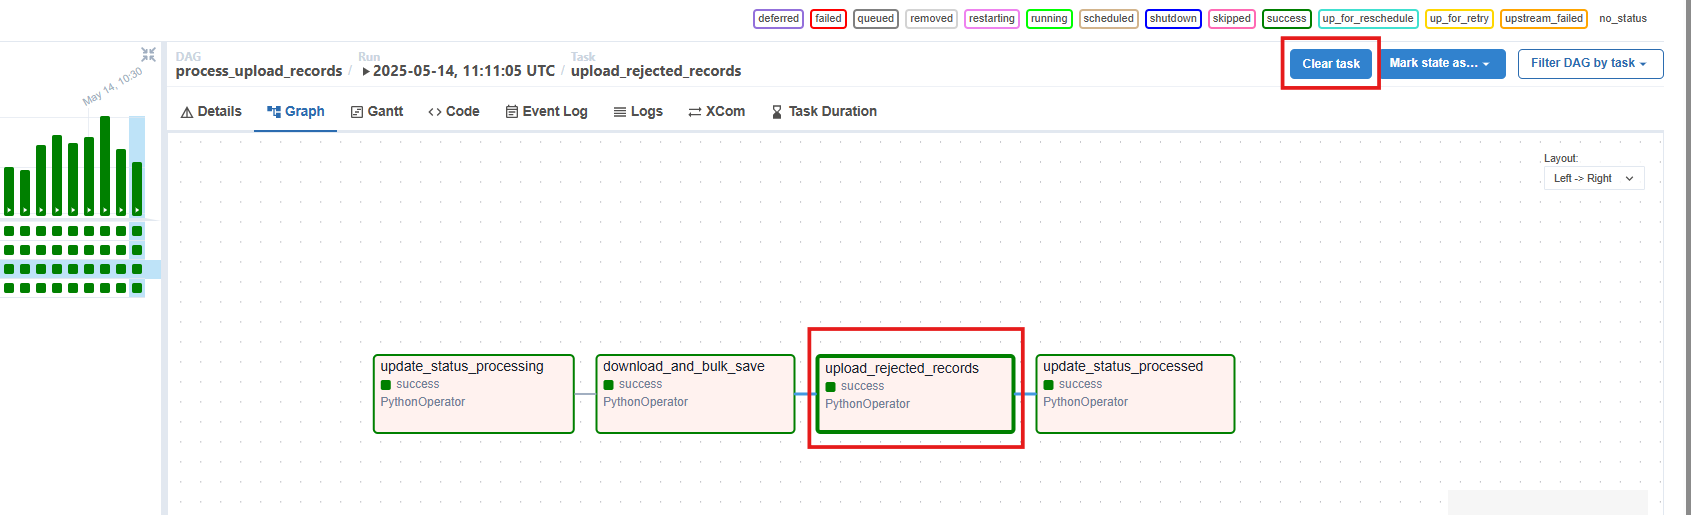Toggle the 'running' status legend badge

point(1049,19)
